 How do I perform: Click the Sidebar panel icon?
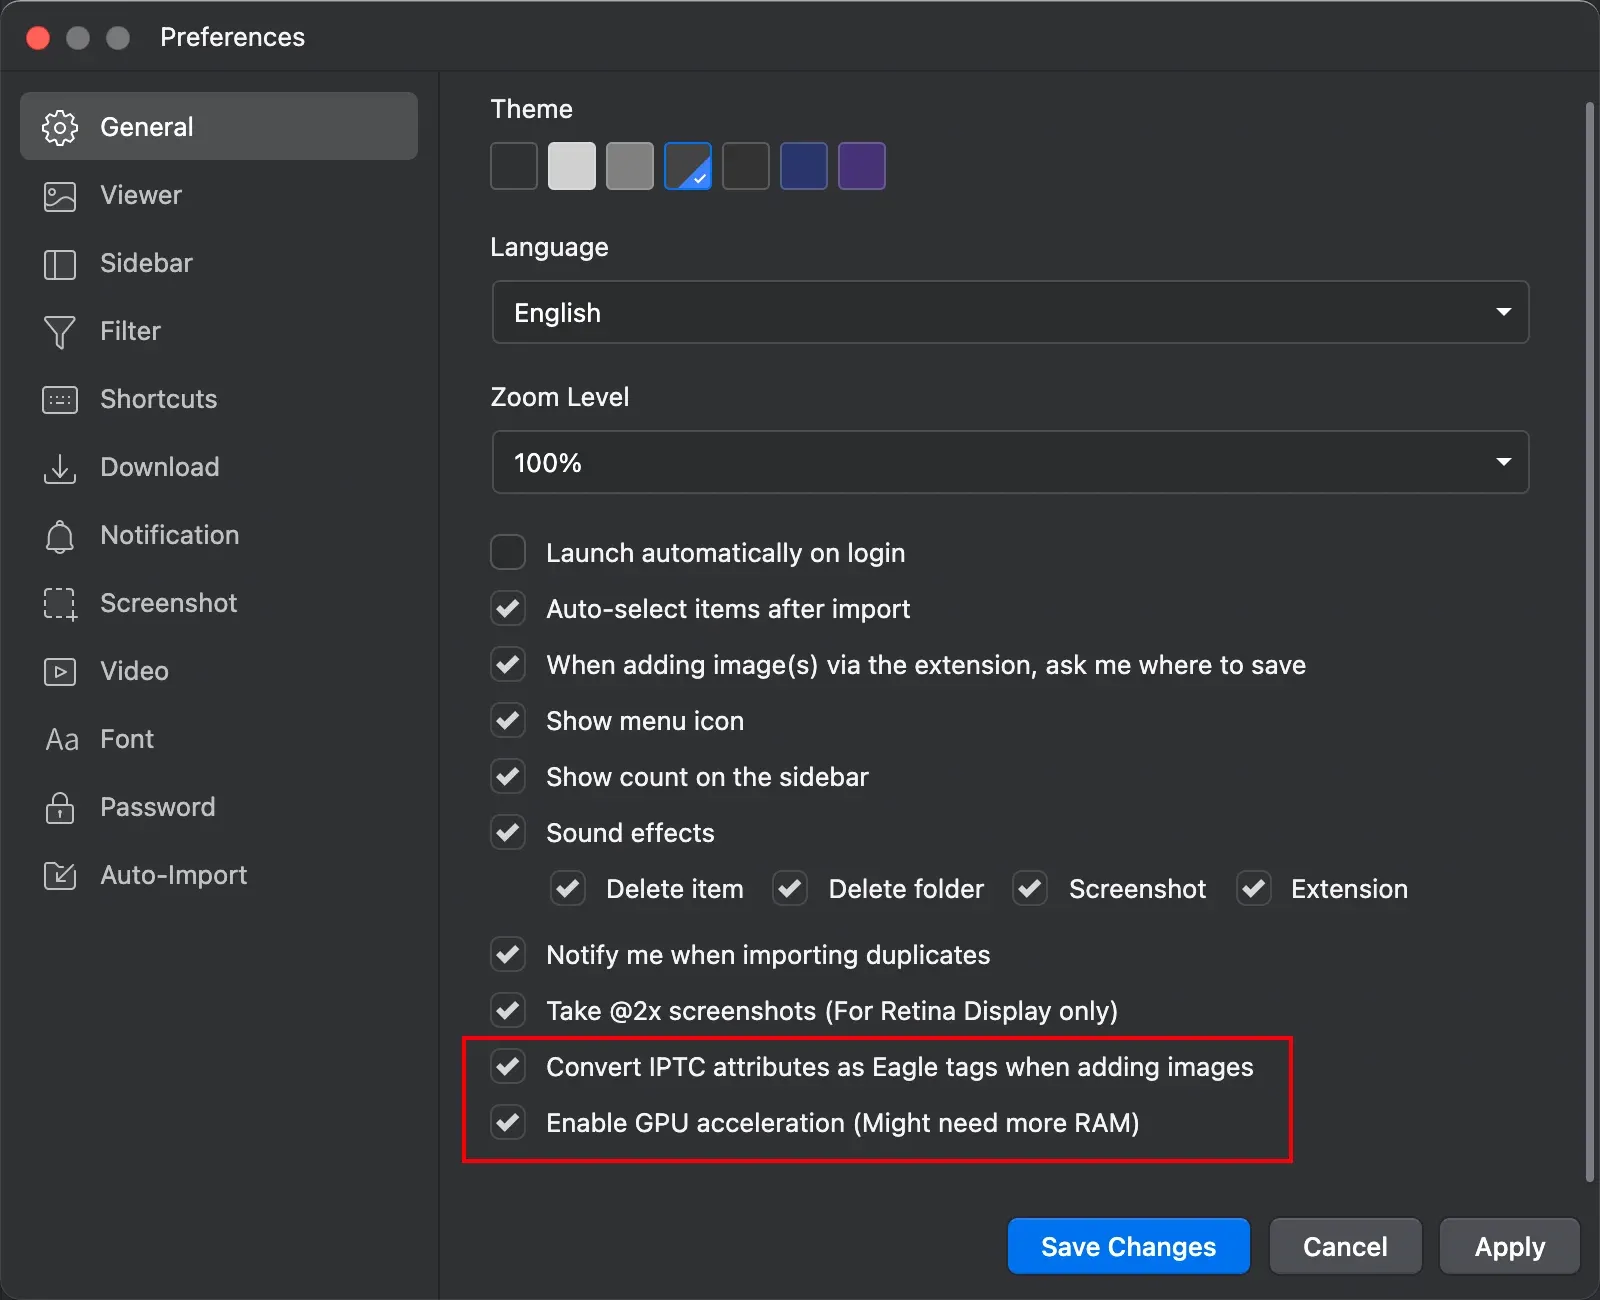[60, 264]
